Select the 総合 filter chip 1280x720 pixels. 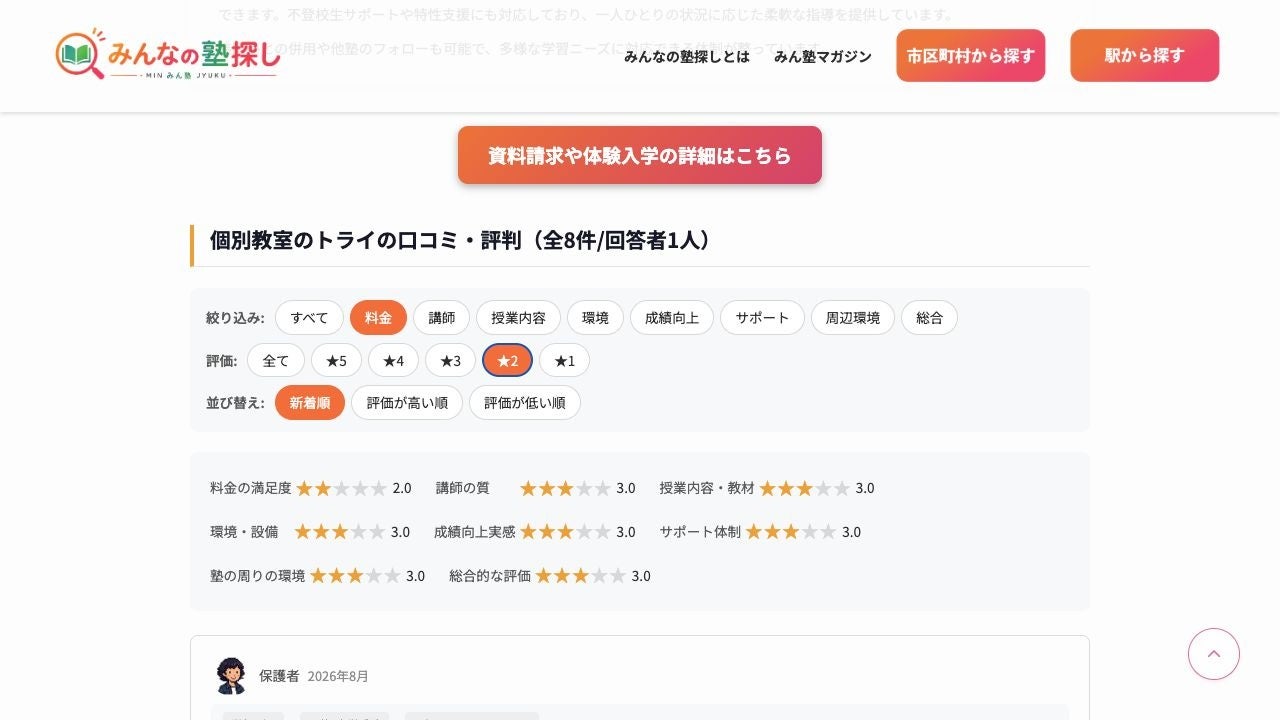929,318
